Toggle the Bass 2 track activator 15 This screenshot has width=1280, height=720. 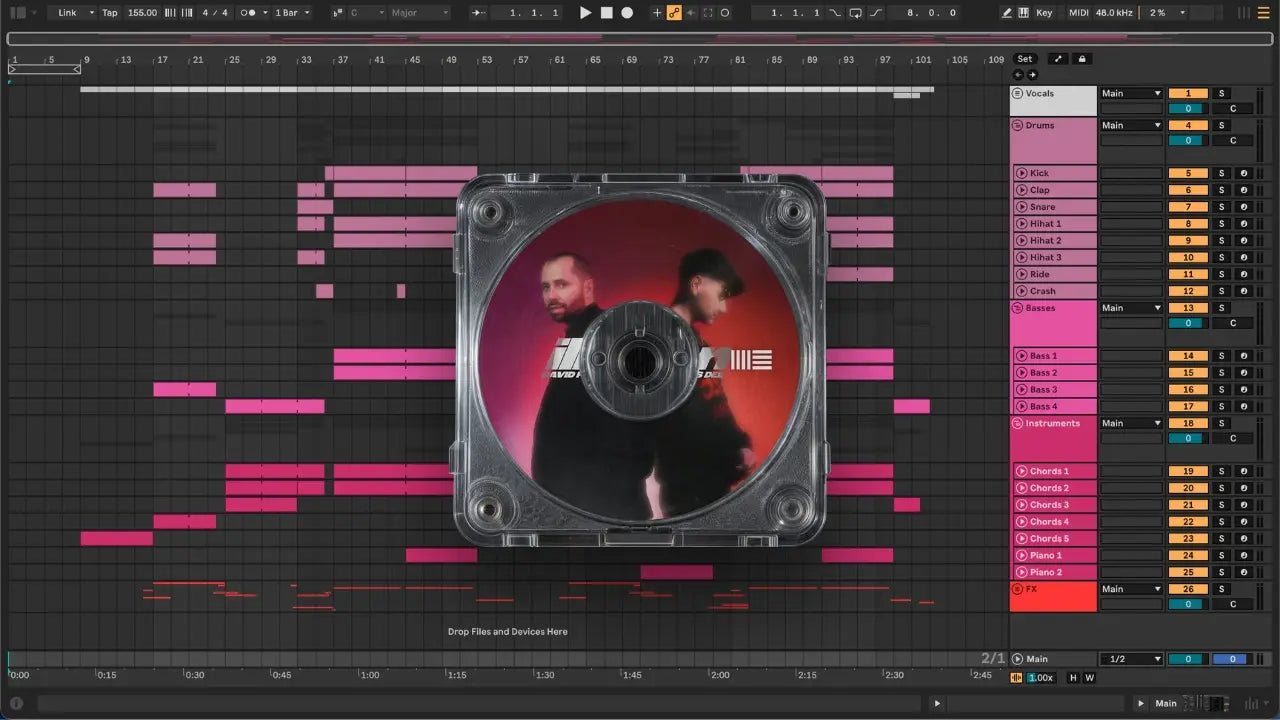coord(1188,373)
